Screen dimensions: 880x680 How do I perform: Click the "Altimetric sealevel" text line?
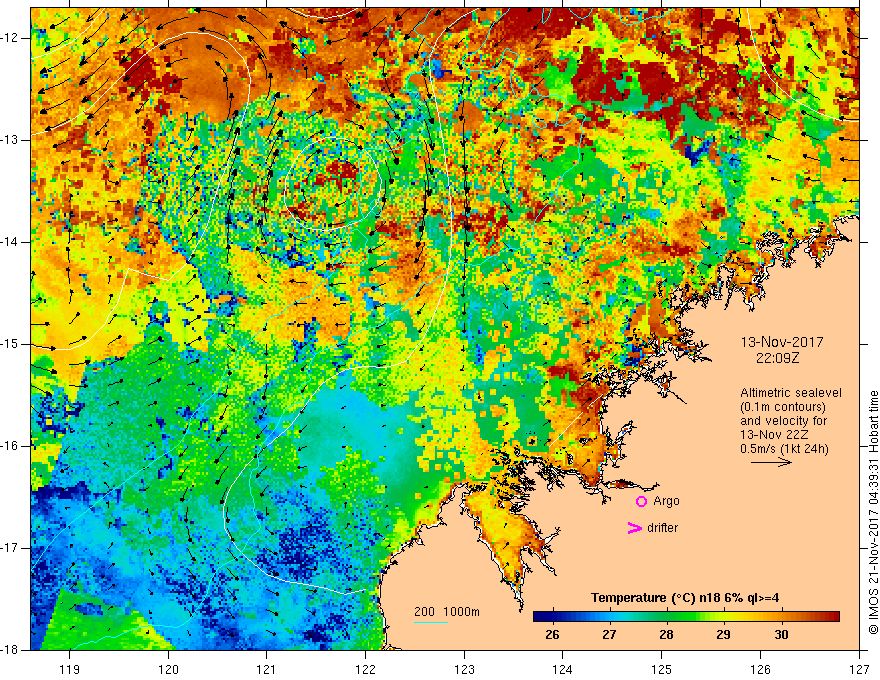[791, 393]
